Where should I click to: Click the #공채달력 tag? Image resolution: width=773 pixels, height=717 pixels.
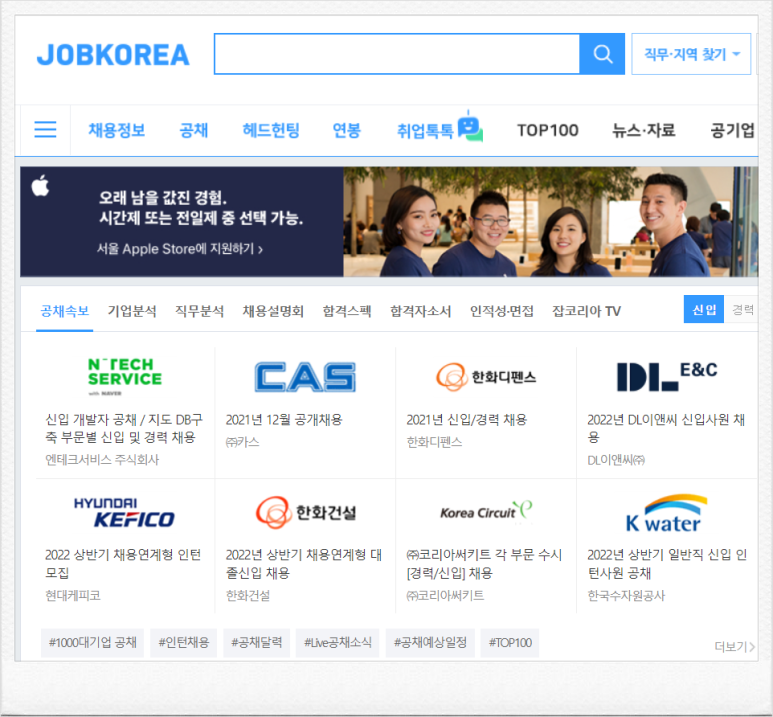[256, 642]
